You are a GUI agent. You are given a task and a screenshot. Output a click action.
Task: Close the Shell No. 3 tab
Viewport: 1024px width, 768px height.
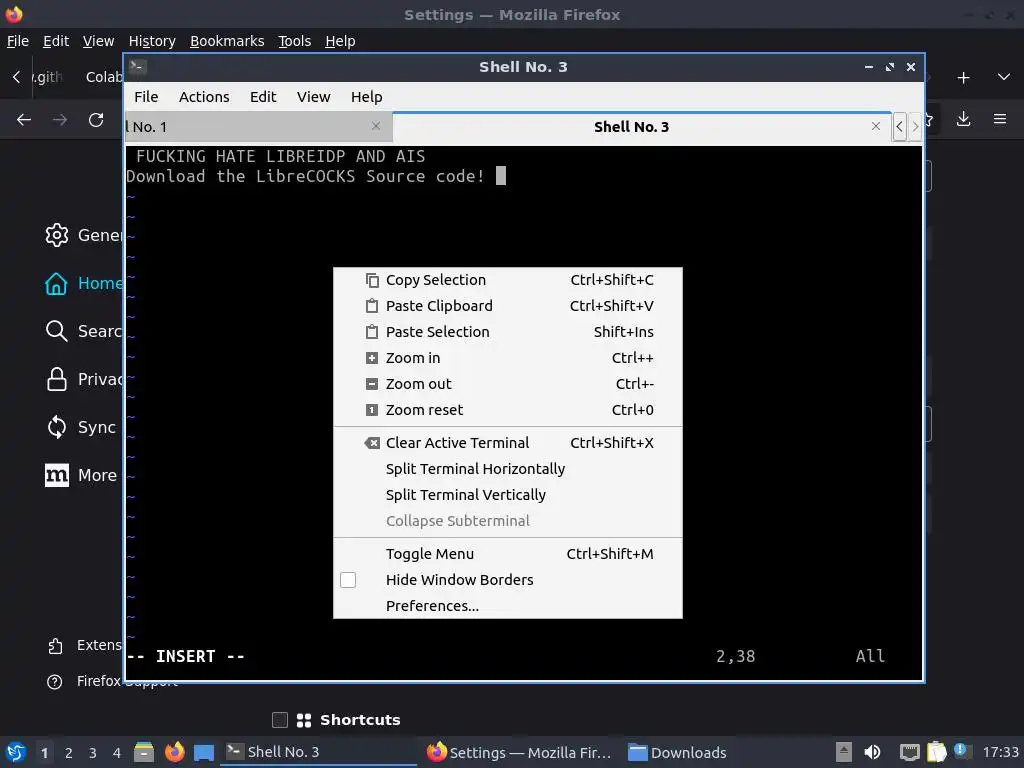pos(876,126)
